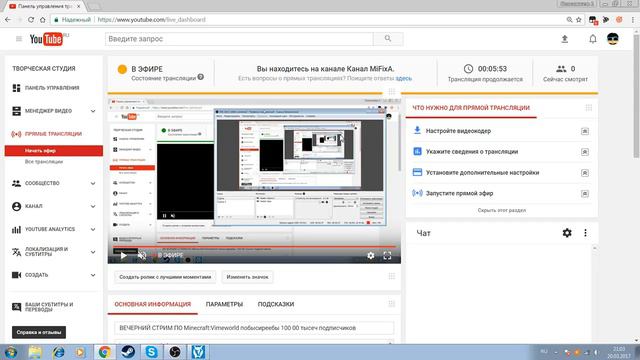Switch to Параметры tab
Screen dimensions: 640x360
point(224,304)
